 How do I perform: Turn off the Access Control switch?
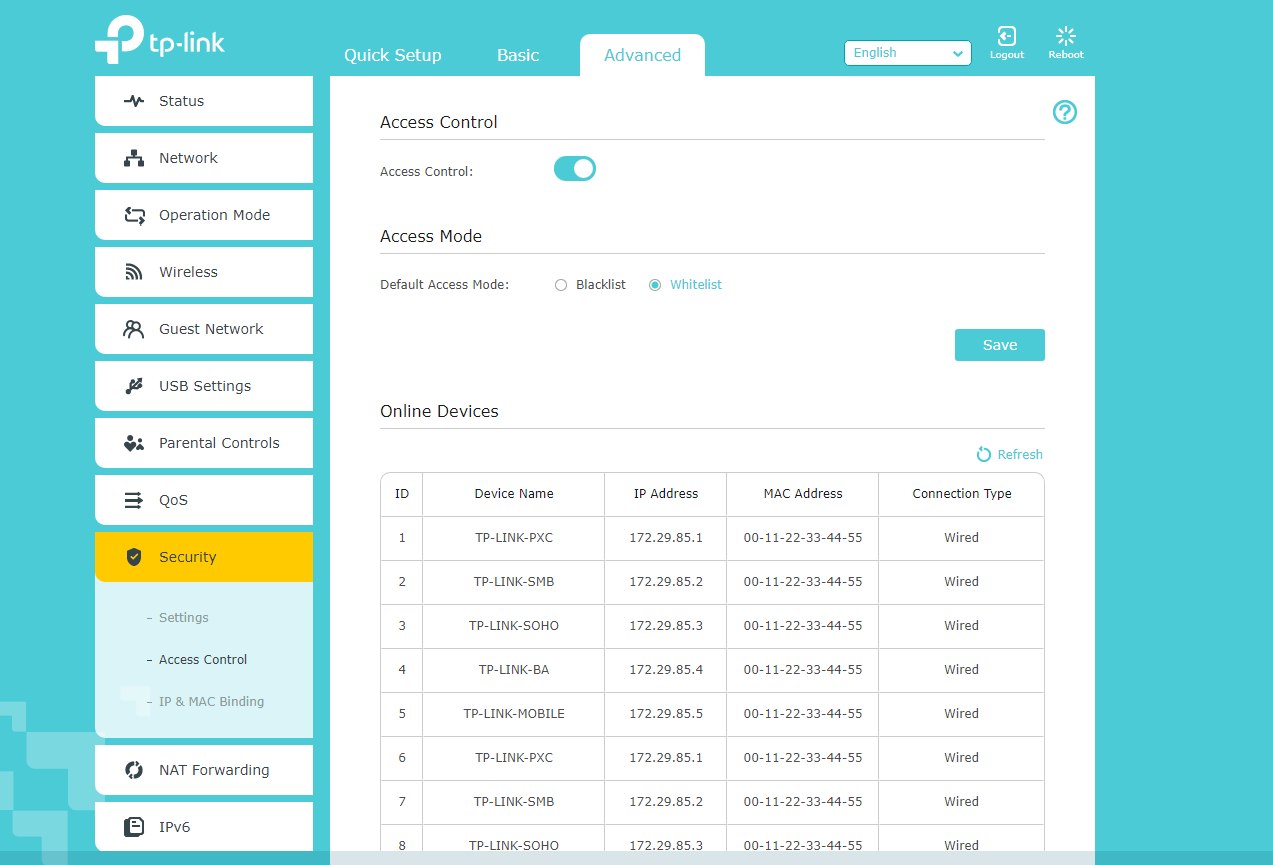(575, 169)
